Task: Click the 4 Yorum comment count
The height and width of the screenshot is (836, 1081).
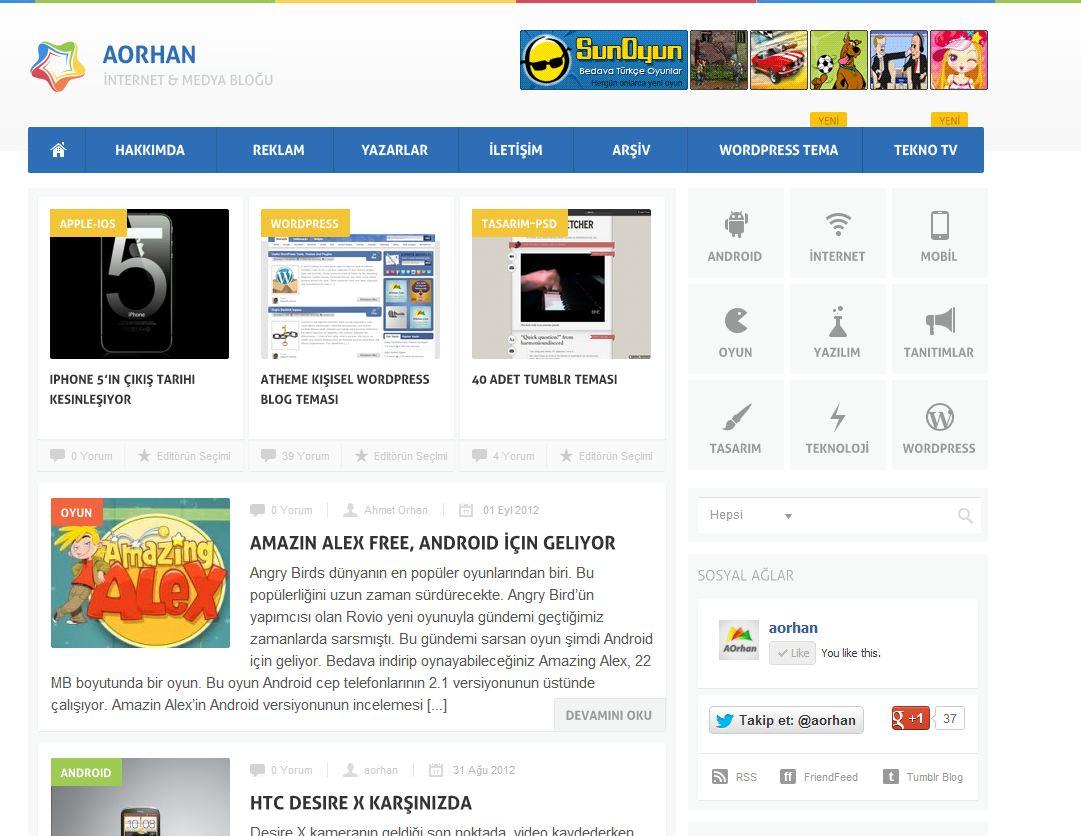Action: (x=514, y=456)
